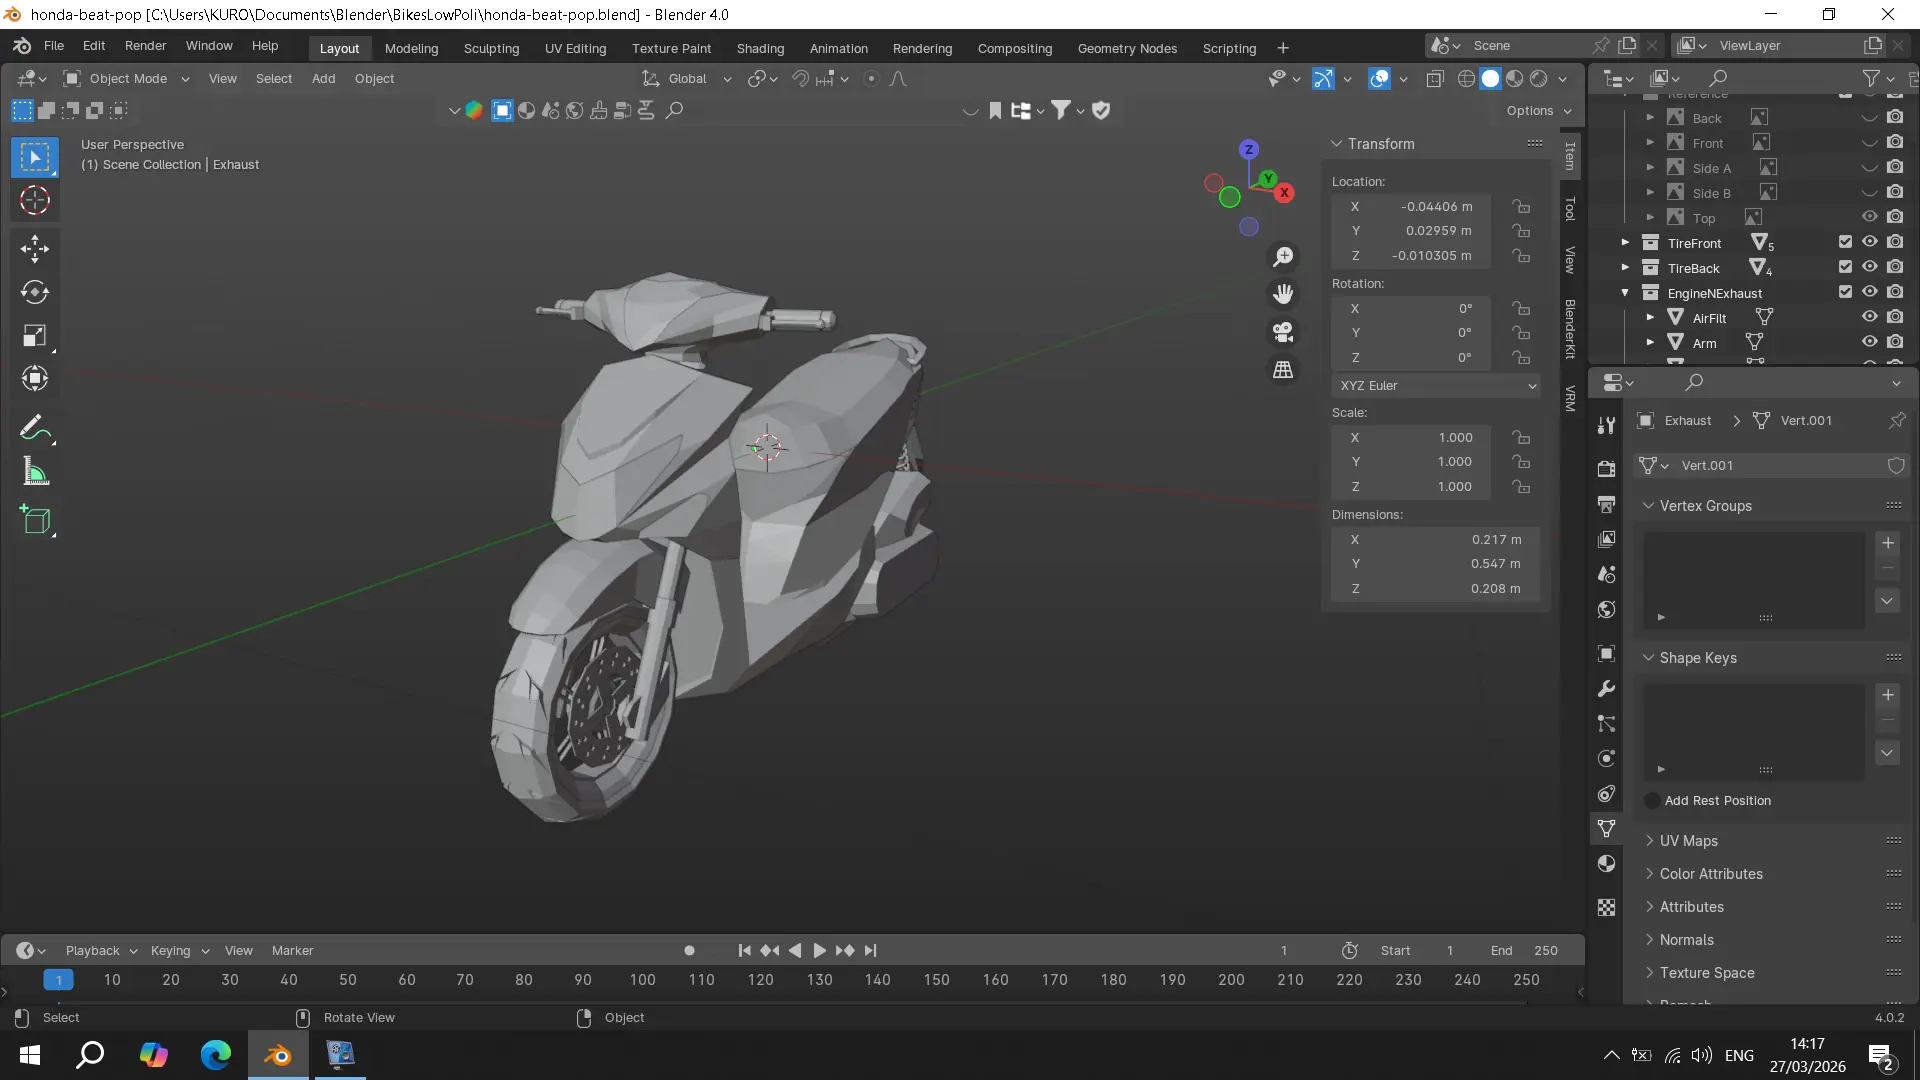Screen dimensions: 1920x1080
Task: Toggle camera view icon
Action: (x=1283, y=332)
